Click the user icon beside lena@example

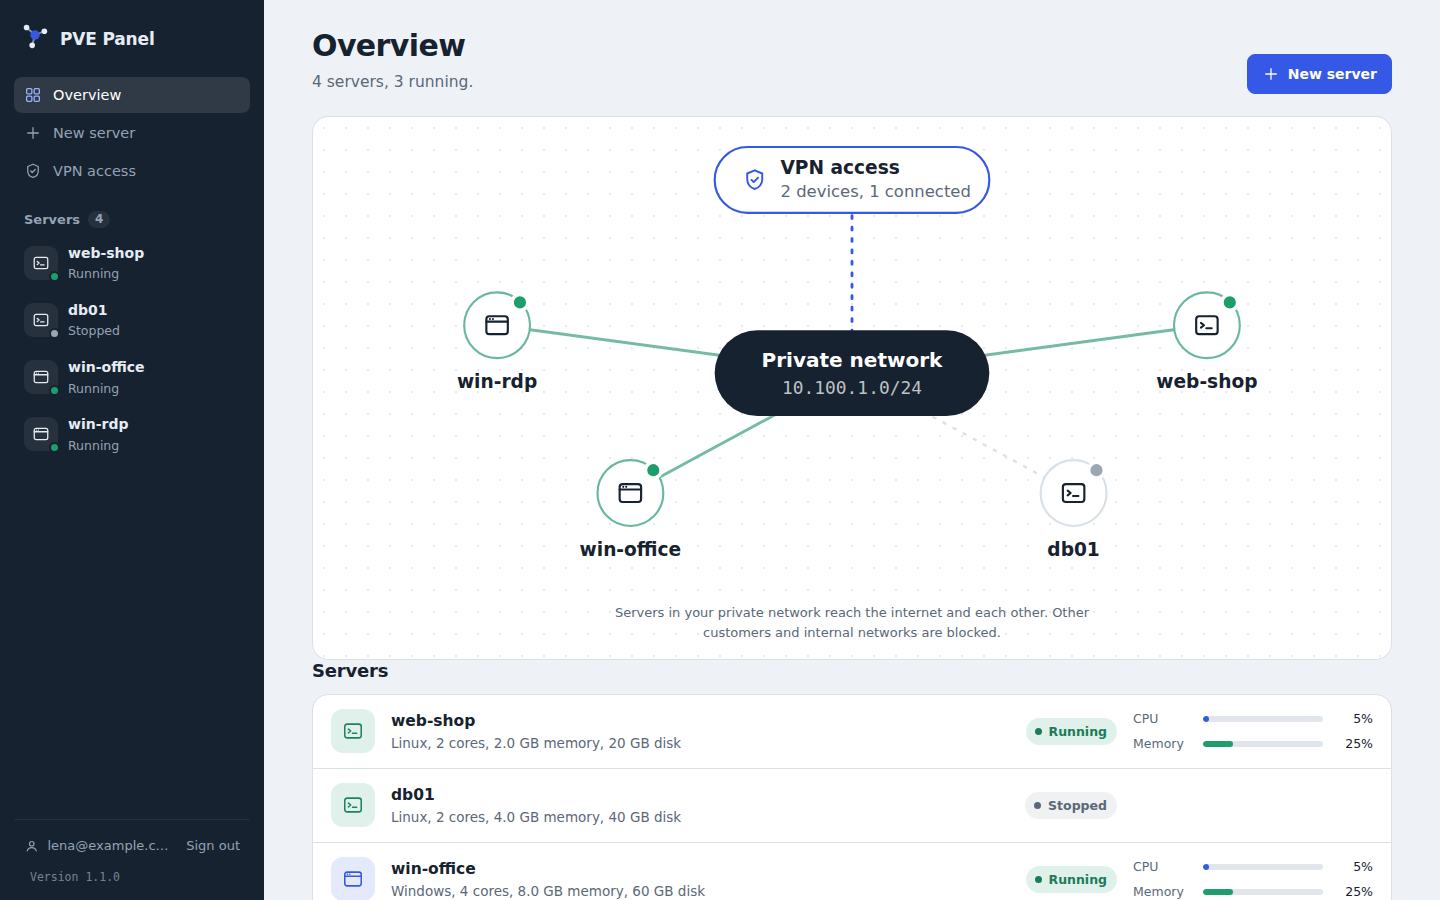[32, 846]
